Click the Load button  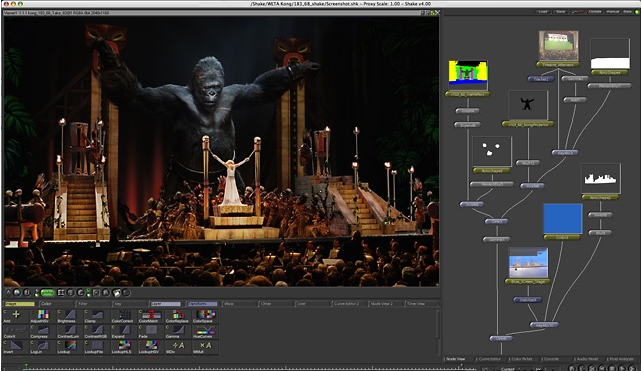click(x=542, y=12)
